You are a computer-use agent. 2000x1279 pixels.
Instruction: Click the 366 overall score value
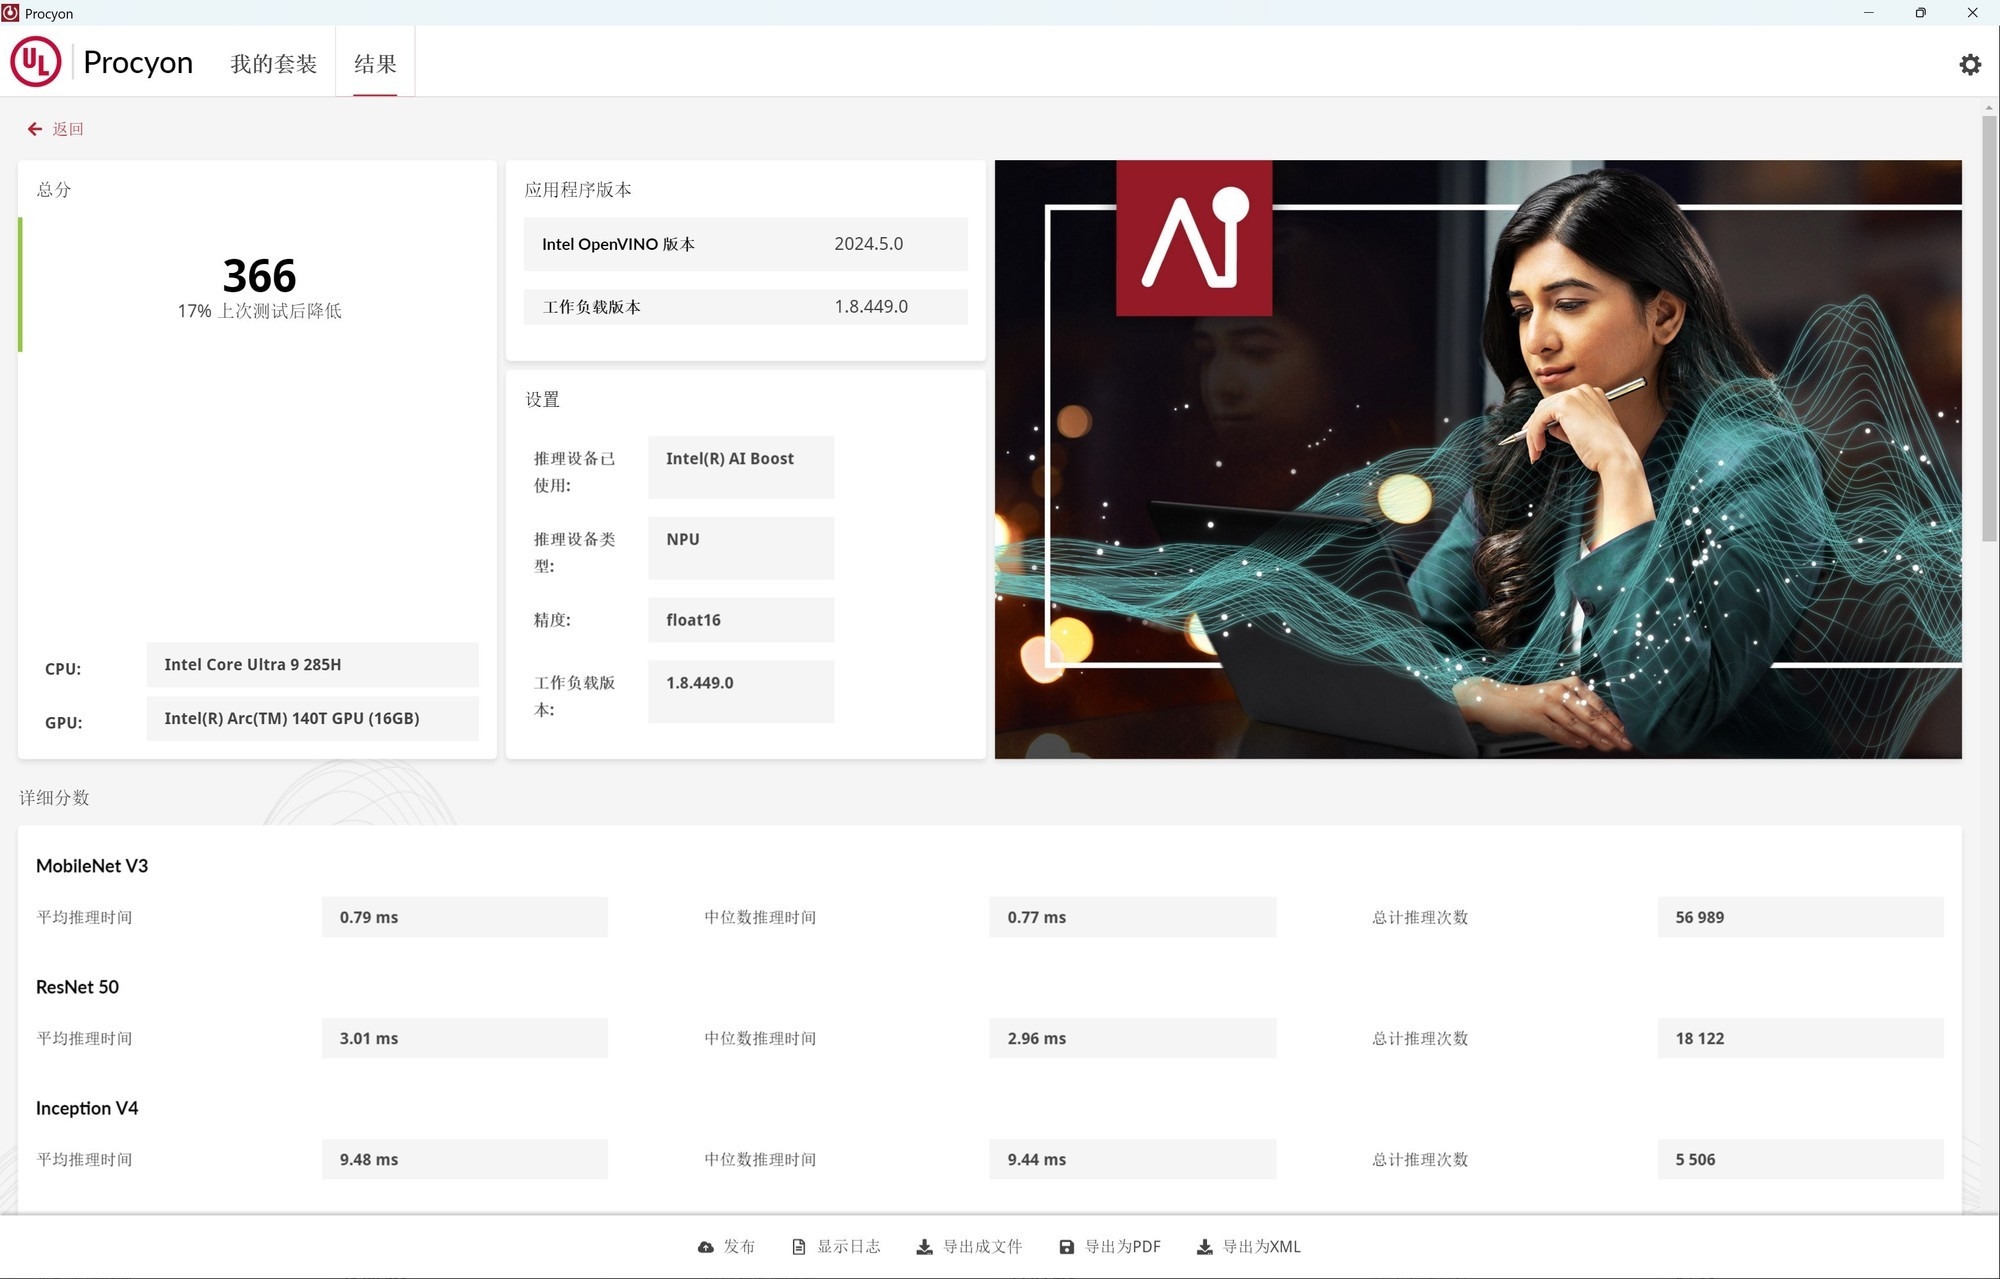tap(259, 276)
